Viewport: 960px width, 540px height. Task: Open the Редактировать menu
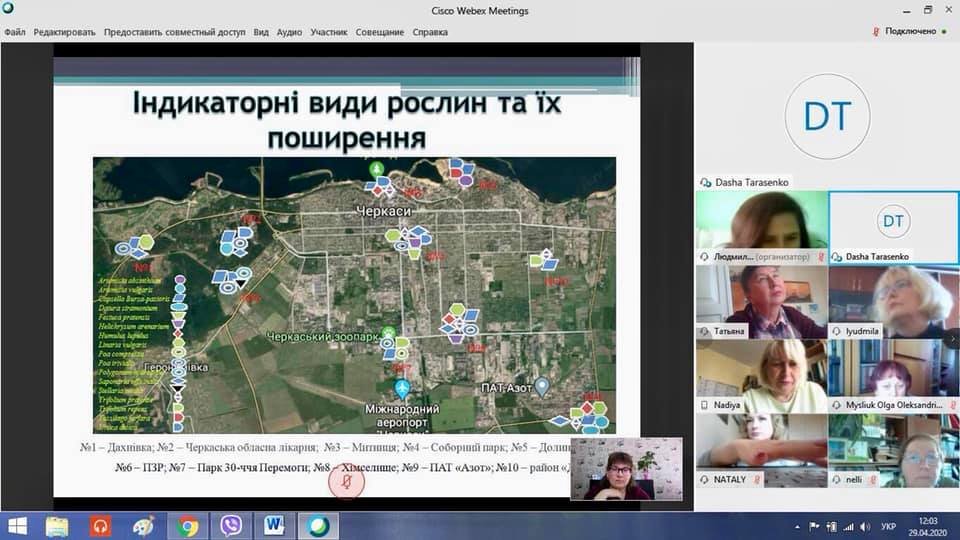pyautogui.click(x=64, y=32)
